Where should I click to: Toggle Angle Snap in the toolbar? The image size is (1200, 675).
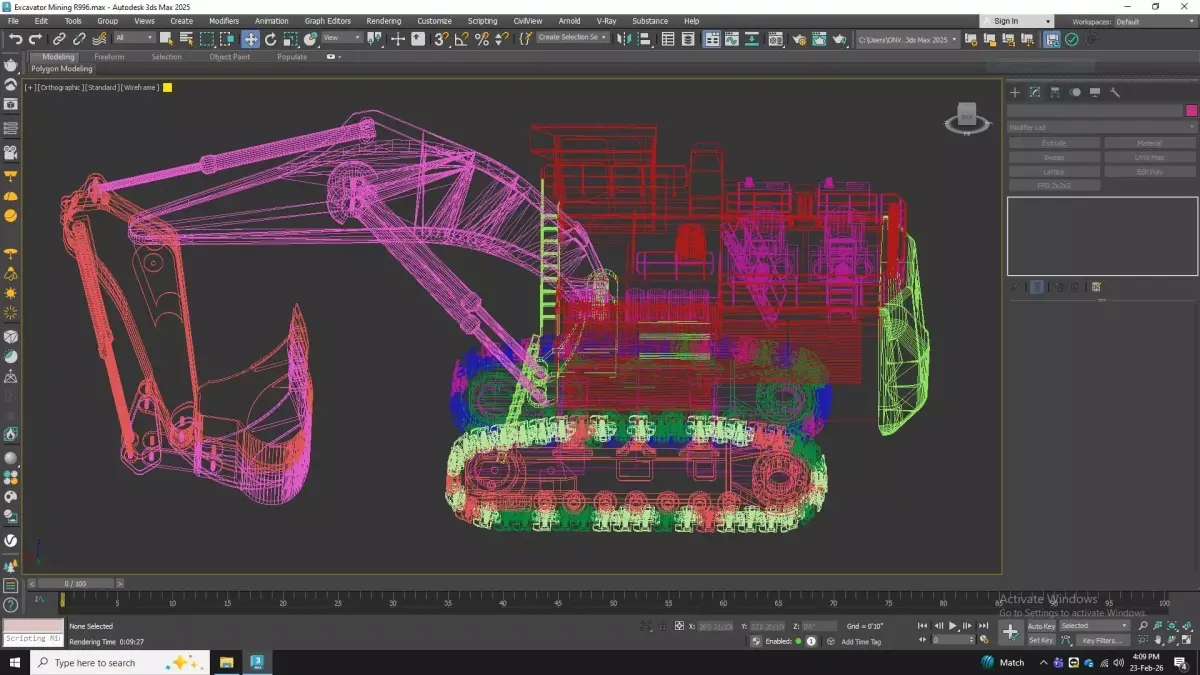pos(461,39)
